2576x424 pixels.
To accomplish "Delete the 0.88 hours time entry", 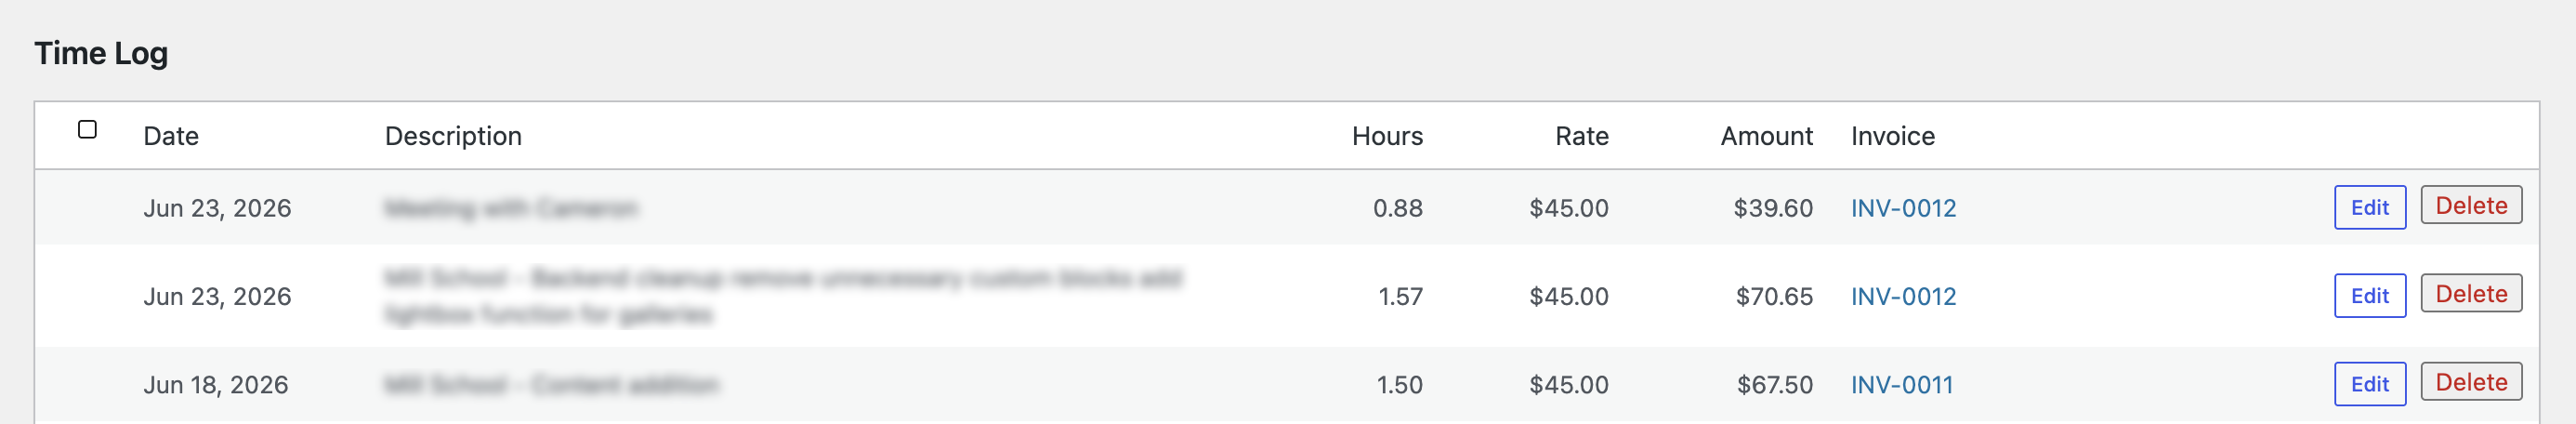I will tap(2470, 205).
